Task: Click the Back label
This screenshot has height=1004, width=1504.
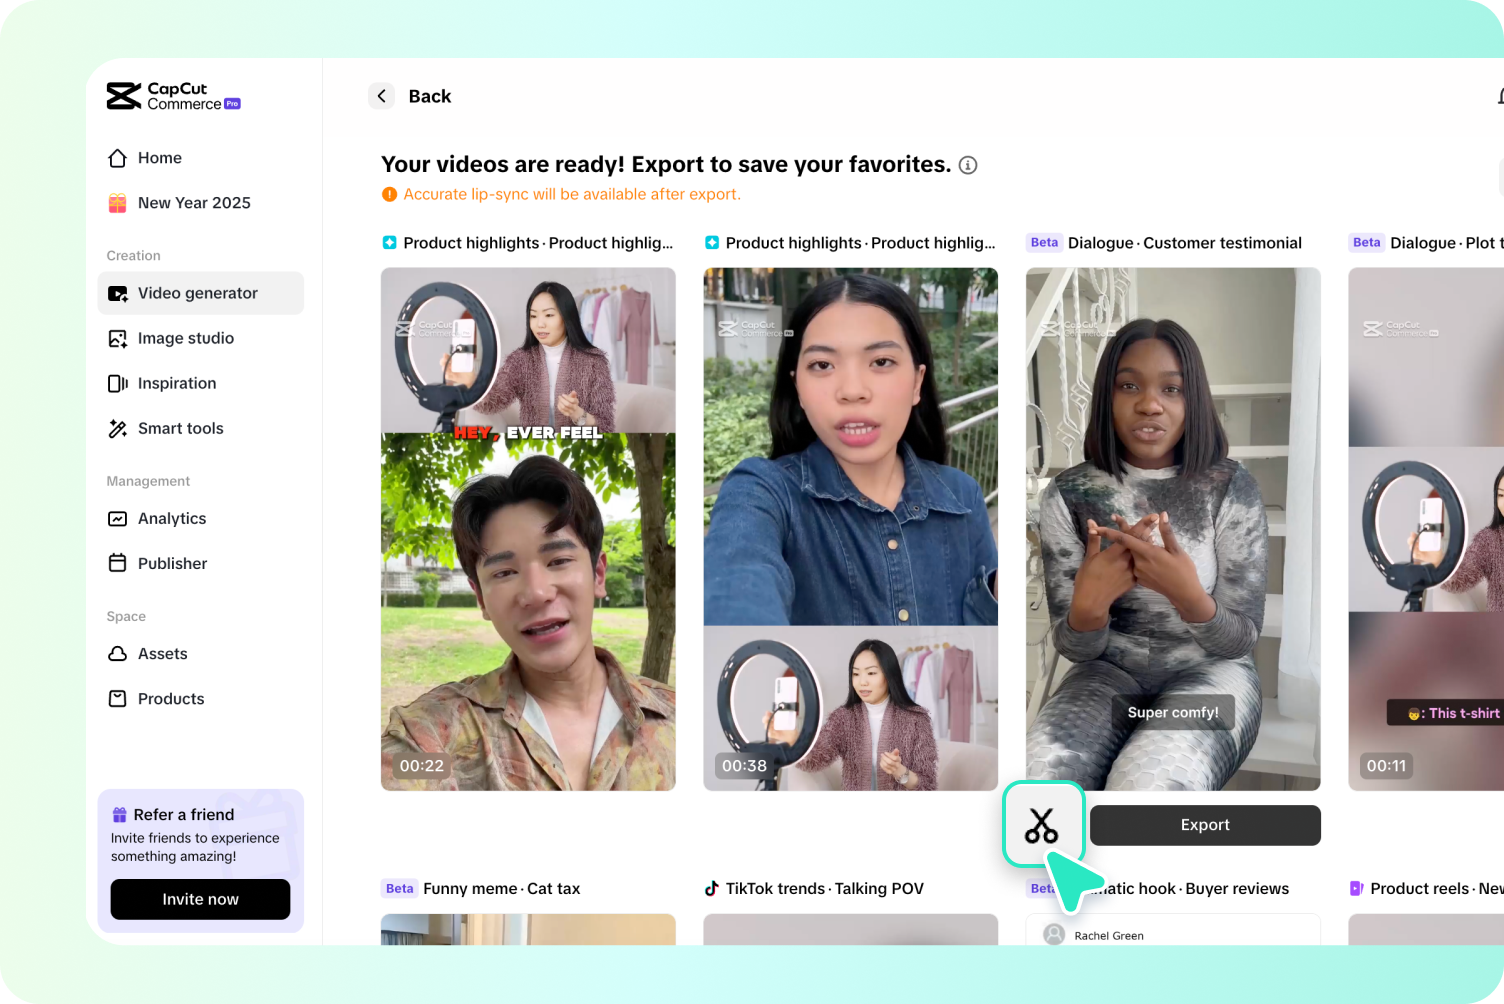Action: click(x=430, y=96)
